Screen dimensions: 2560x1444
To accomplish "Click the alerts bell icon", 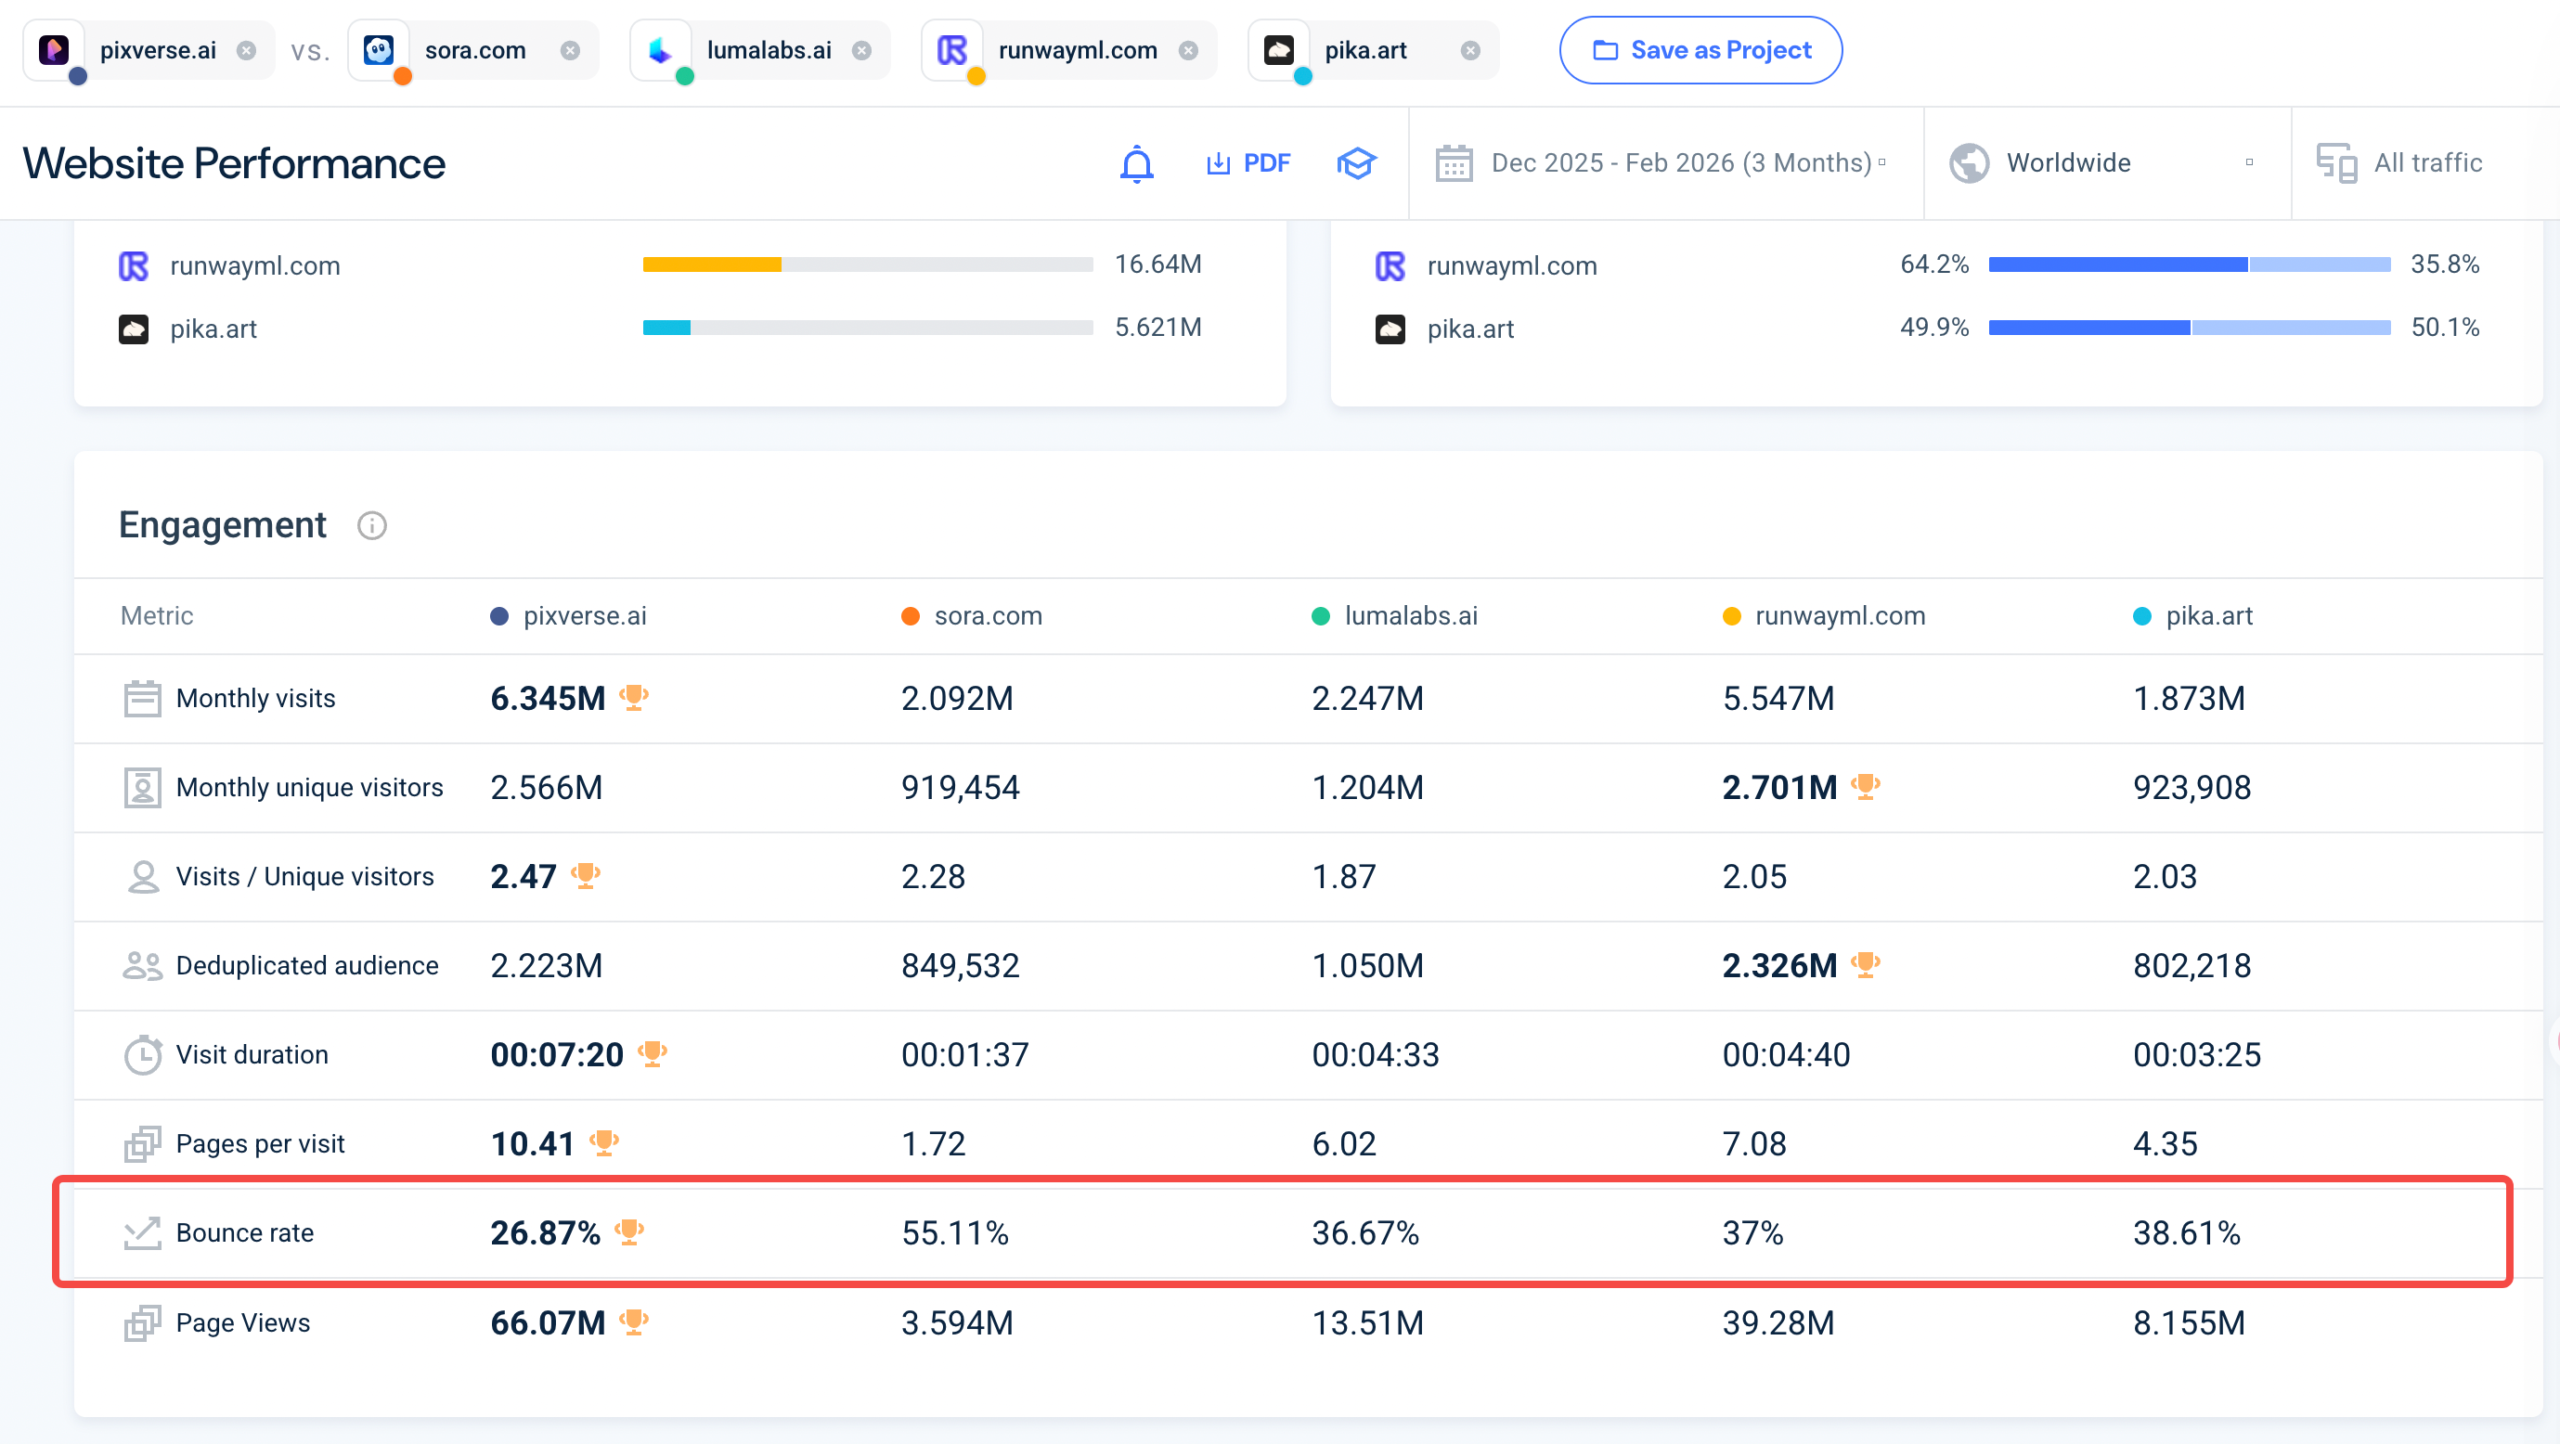I will pos(1136,163).
